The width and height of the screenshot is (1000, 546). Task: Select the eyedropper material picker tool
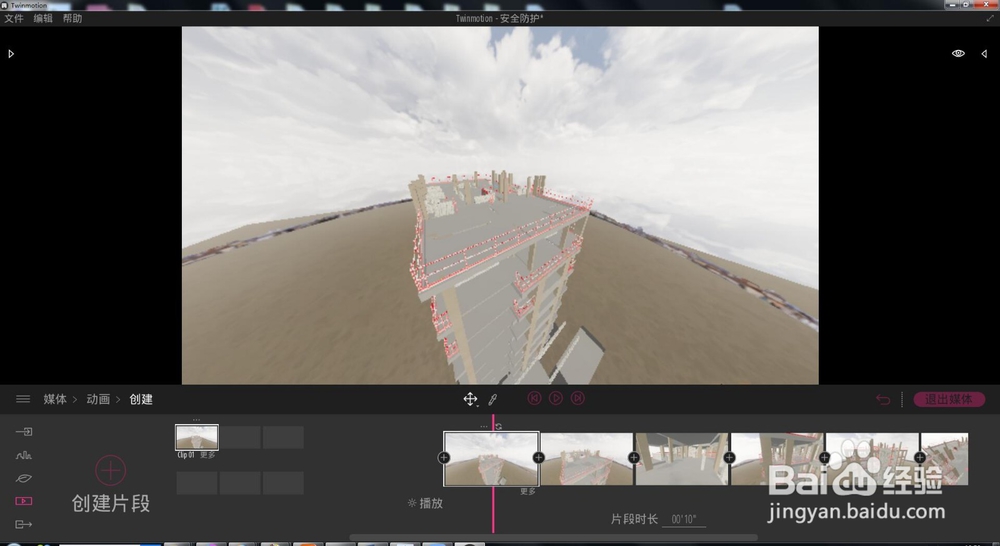492,400
